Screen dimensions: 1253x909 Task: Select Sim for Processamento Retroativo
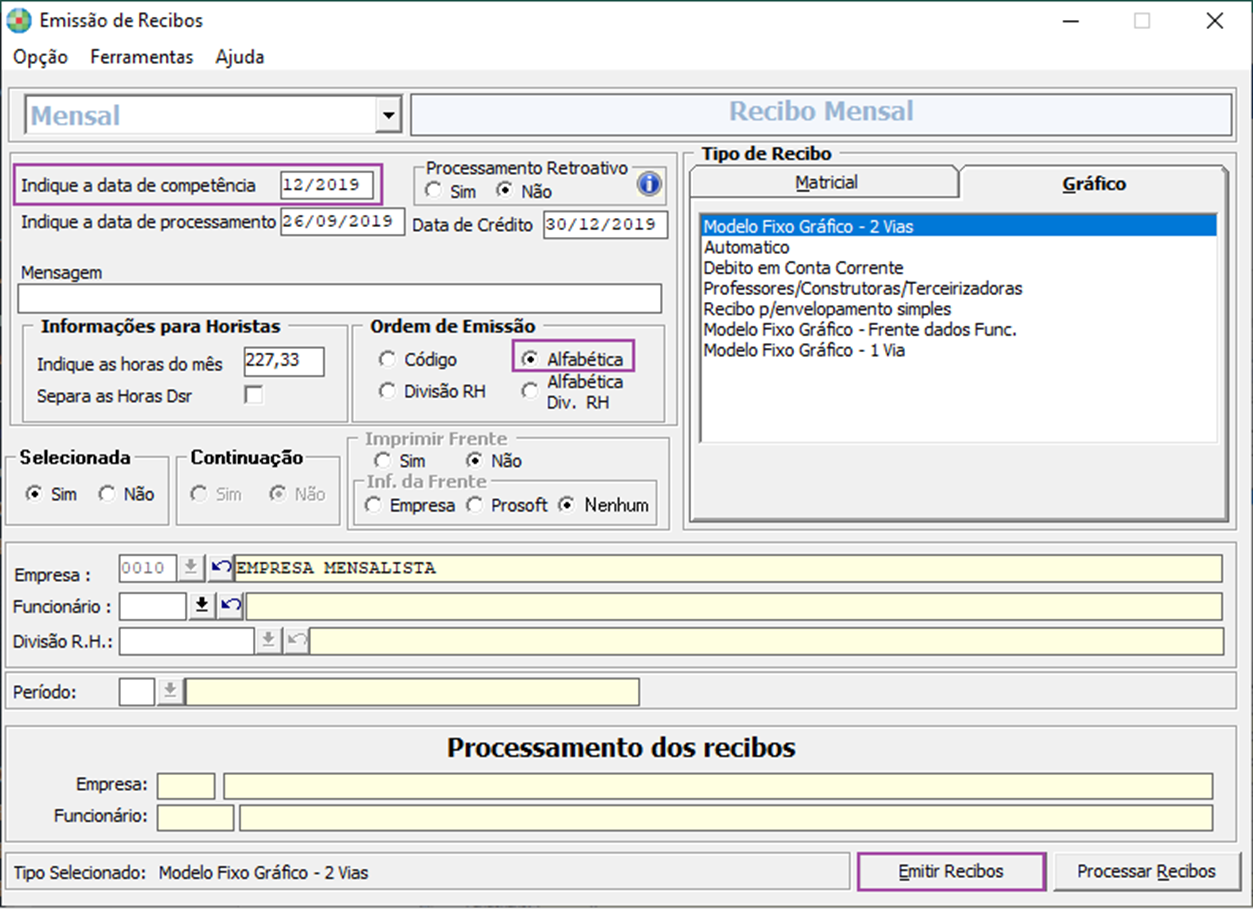click(x=452, y=191)
